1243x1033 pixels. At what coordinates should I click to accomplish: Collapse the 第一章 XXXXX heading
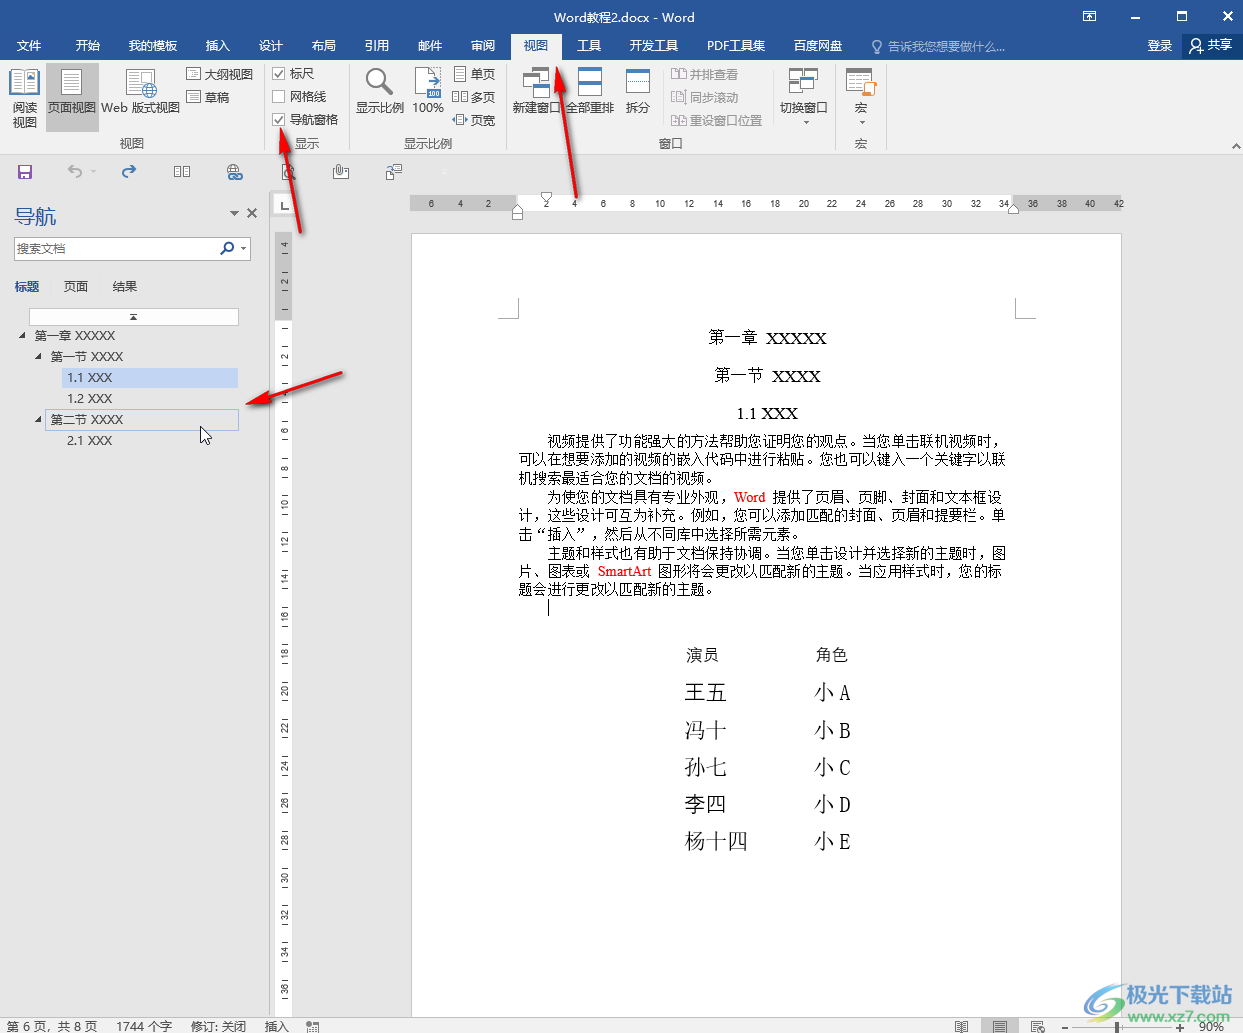pos(23,335)
